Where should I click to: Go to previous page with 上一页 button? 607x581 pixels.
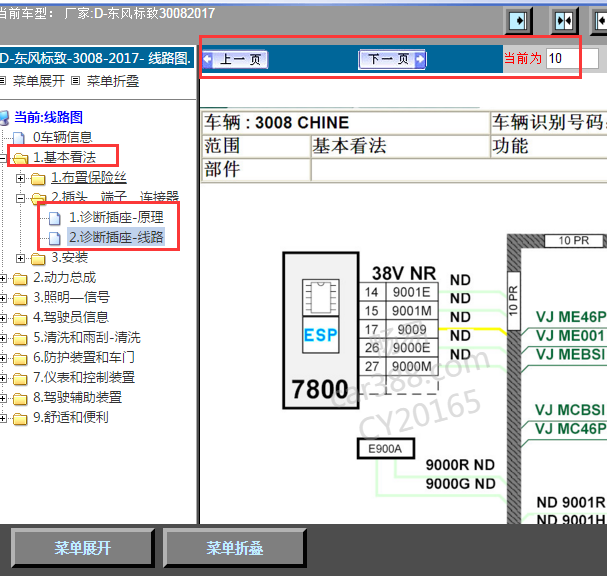tap(235, 59)
